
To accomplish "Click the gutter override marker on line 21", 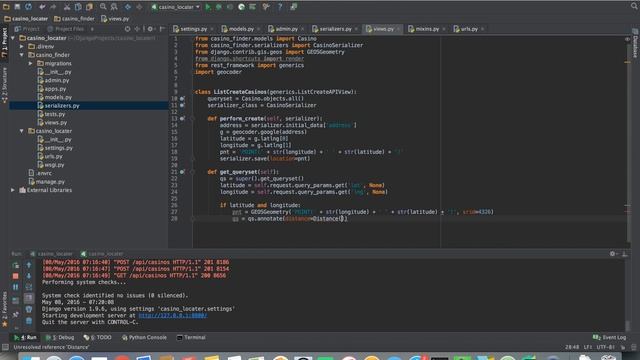I will coord(182,172).
